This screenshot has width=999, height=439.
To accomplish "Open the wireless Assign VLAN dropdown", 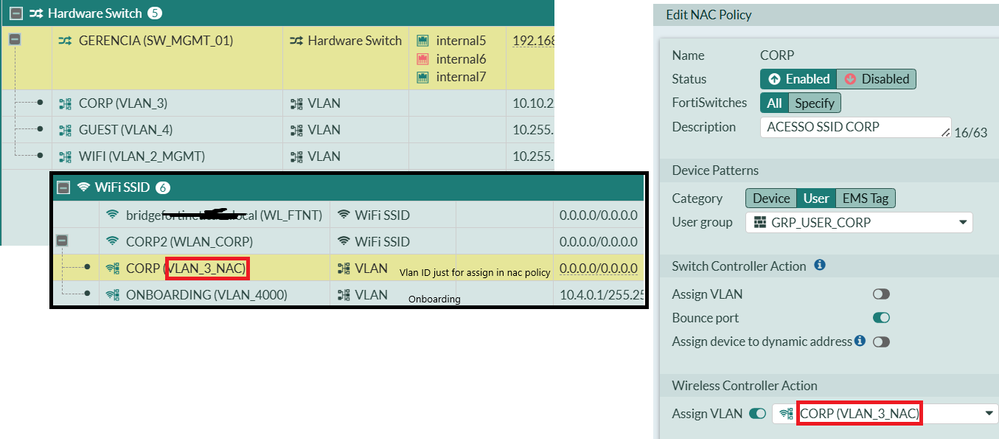I will 885,414.
